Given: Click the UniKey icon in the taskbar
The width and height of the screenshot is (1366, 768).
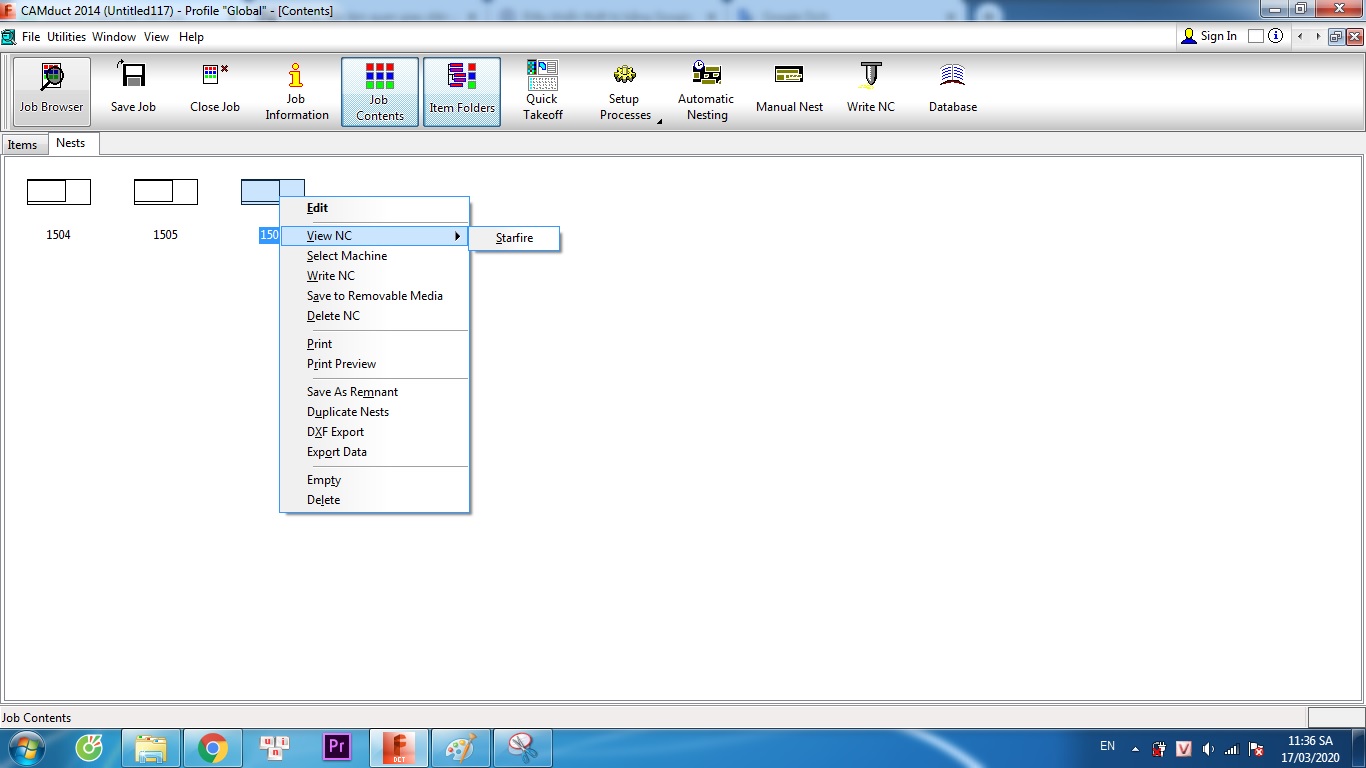Looking at the screenshot, I should coord(275,748).
